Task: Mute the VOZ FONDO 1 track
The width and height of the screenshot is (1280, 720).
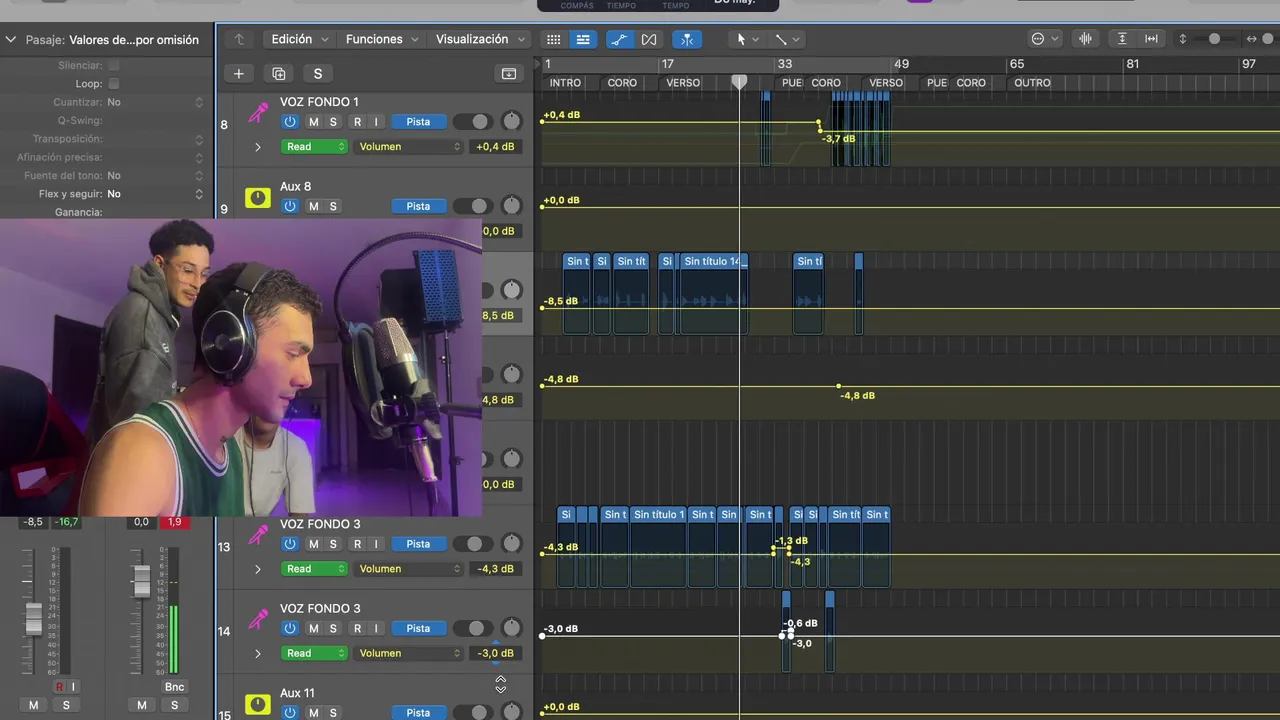Action: point(314,122)
